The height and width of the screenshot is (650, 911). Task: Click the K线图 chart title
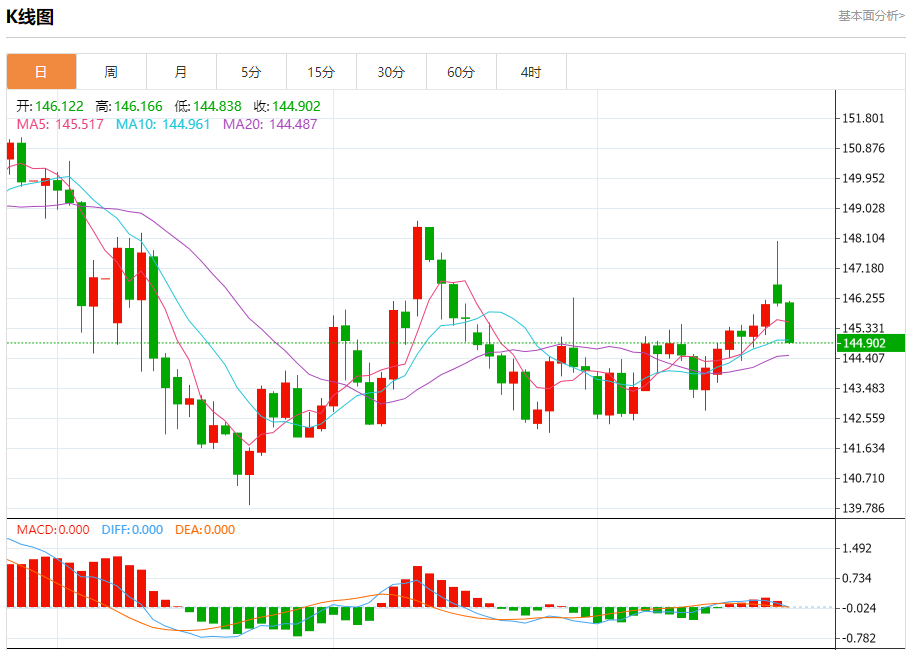[x=30, y=17]
